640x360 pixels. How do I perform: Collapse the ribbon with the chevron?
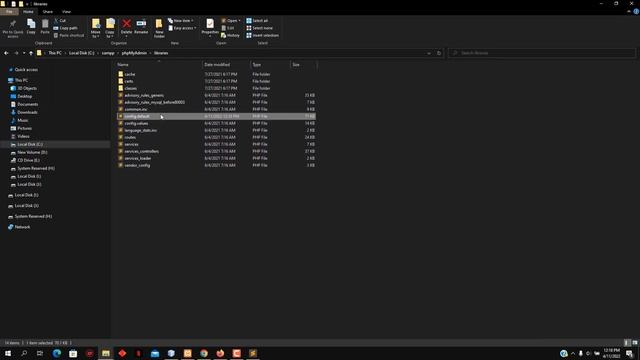coord(629,12)
